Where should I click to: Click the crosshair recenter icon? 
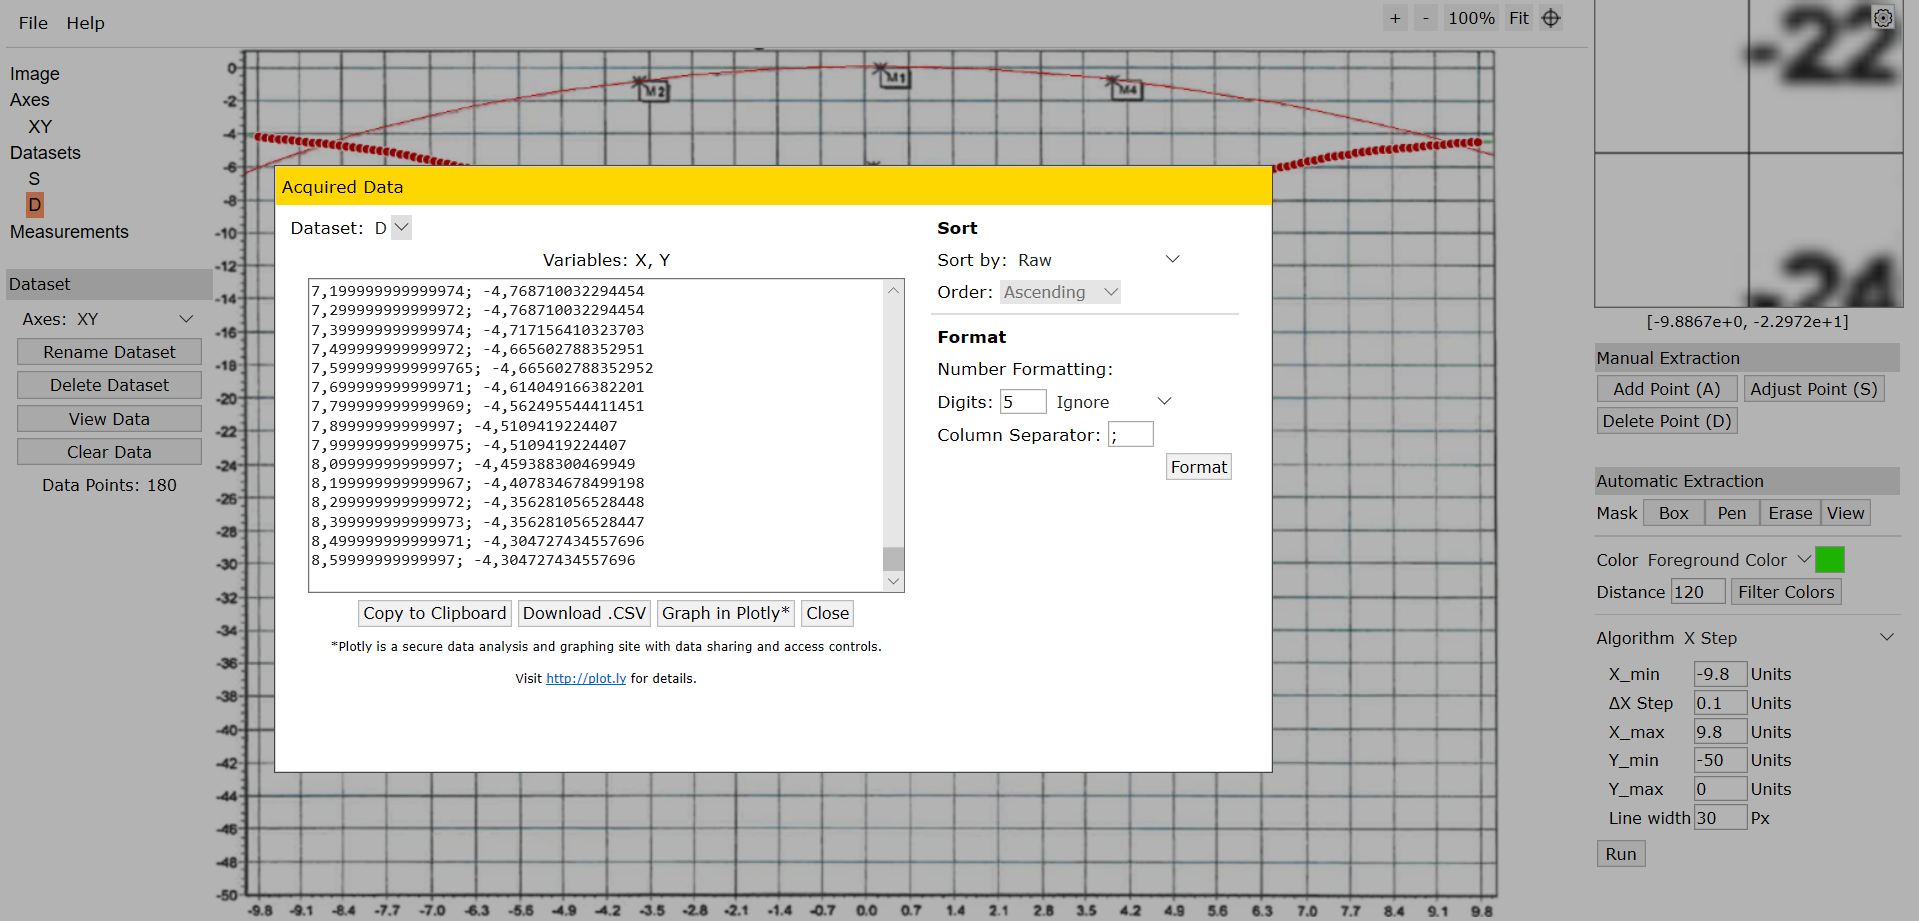(1551, 17)
